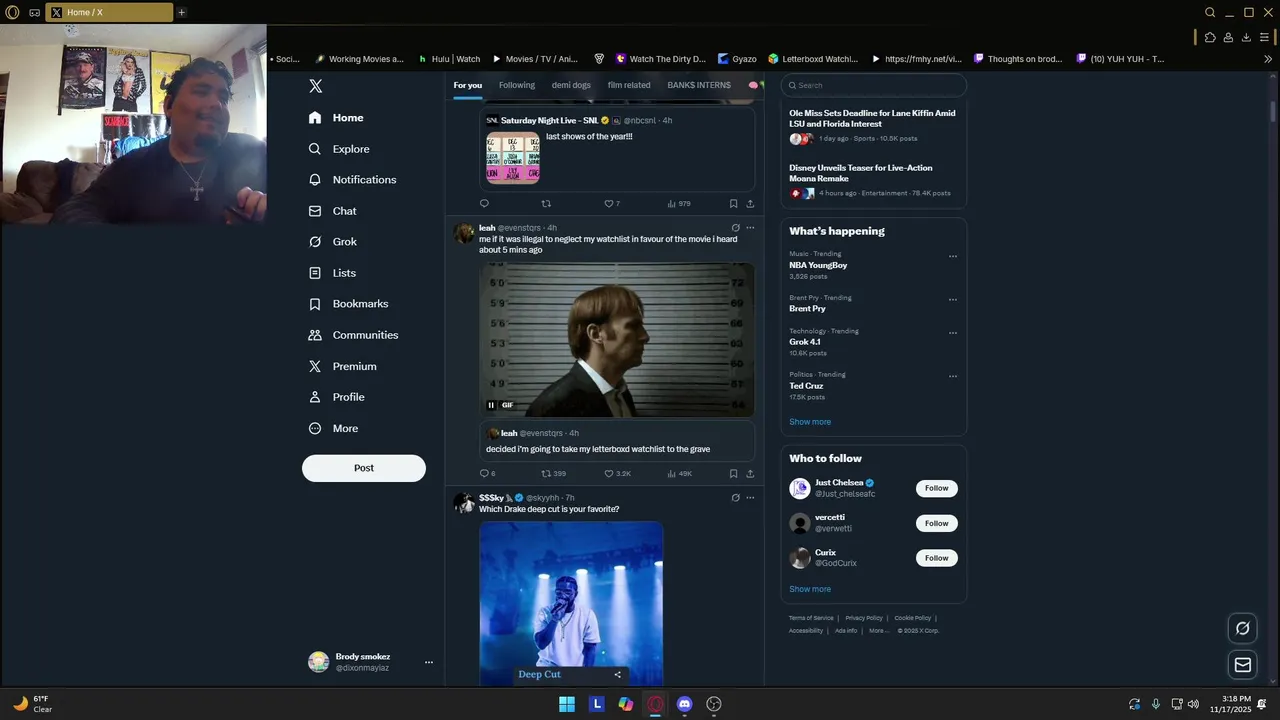Switch to the BANK$ INTERN$ tab
Image resolution: width=1280 pixels, height=720 pixels.
699,85
